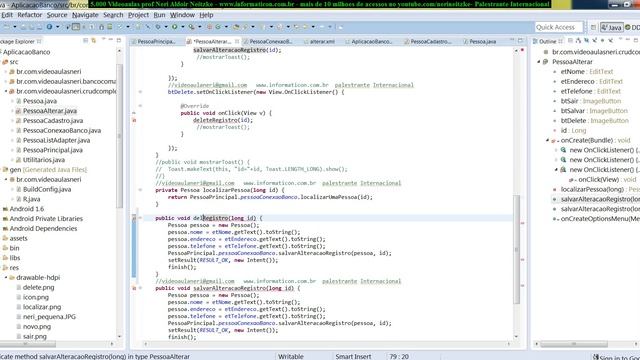Toggle Hide Fields in Outline toolbar
The height and width of the screenshot is (360, 640).
(x=586, y=41)
